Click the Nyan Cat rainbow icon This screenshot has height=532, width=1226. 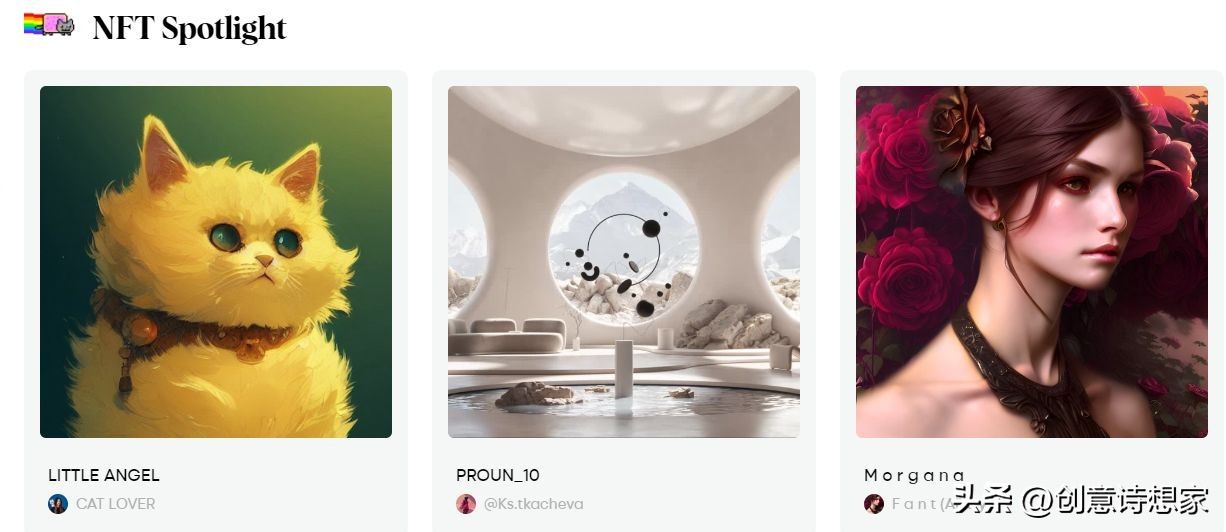coord(49,24)
